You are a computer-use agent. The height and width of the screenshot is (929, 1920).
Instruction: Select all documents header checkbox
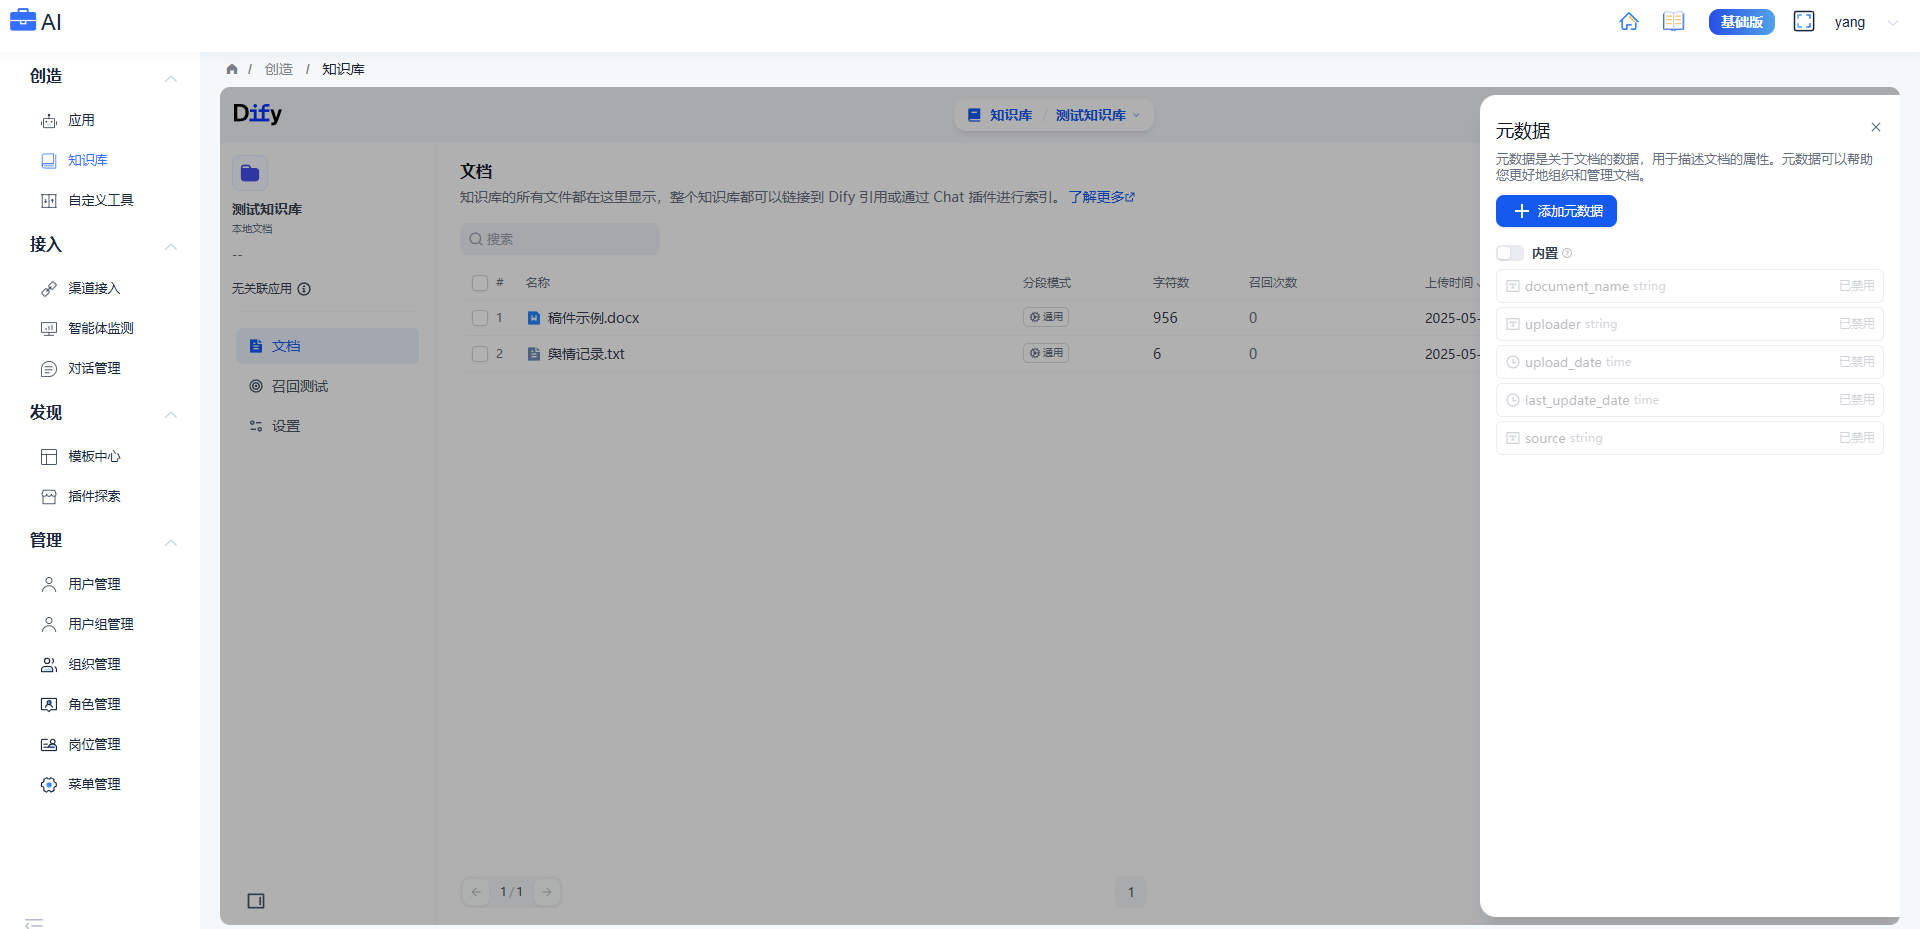(x=480, y=283)
